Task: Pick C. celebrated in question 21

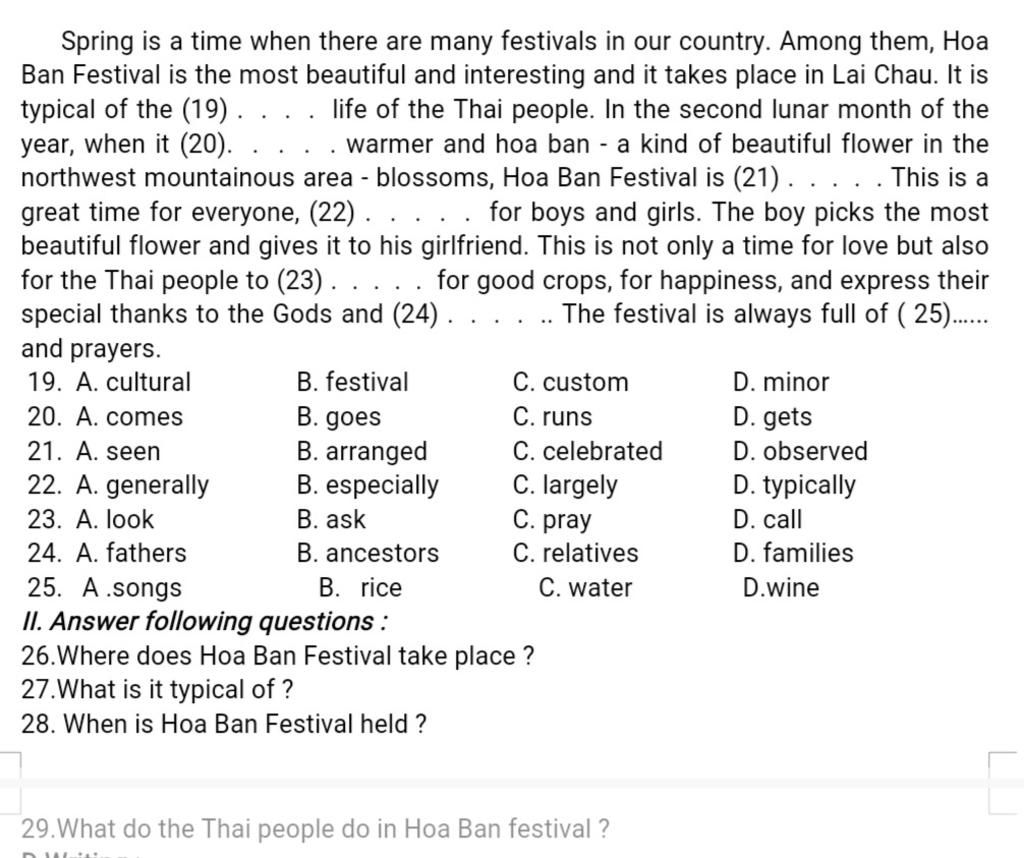Action: (588, 451)
